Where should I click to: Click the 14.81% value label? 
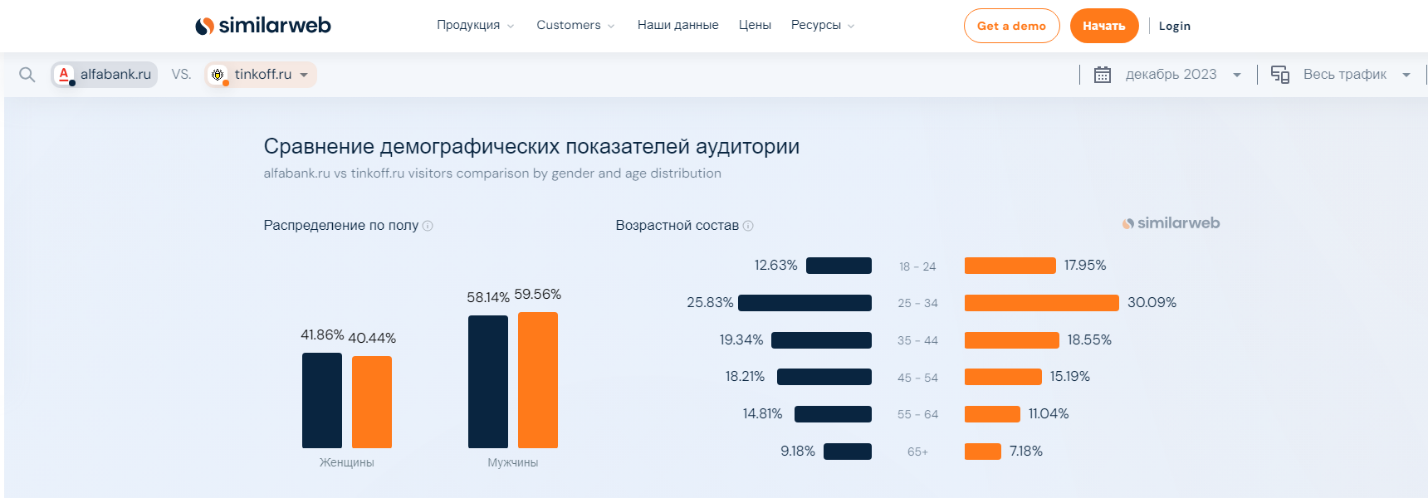point(765,414)
